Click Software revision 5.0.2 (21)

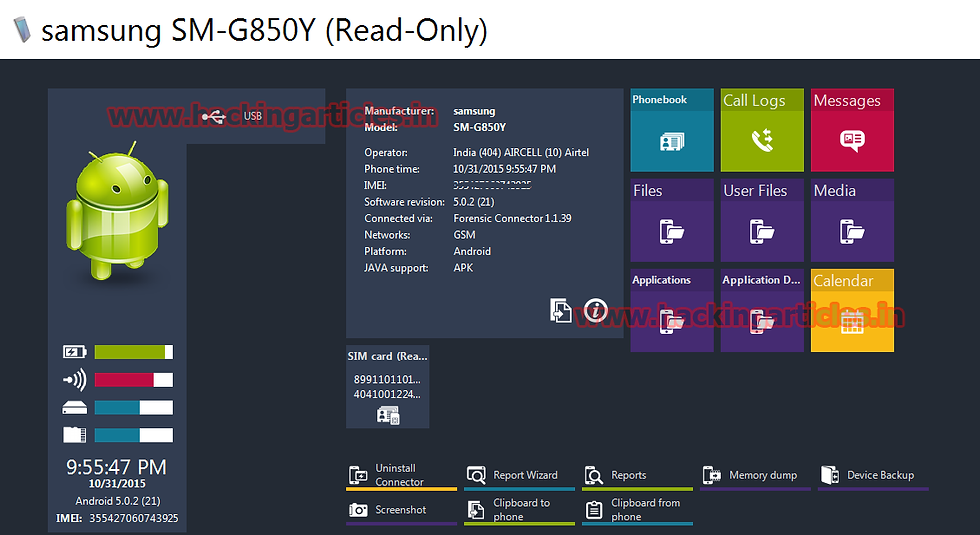pos(473,202)
